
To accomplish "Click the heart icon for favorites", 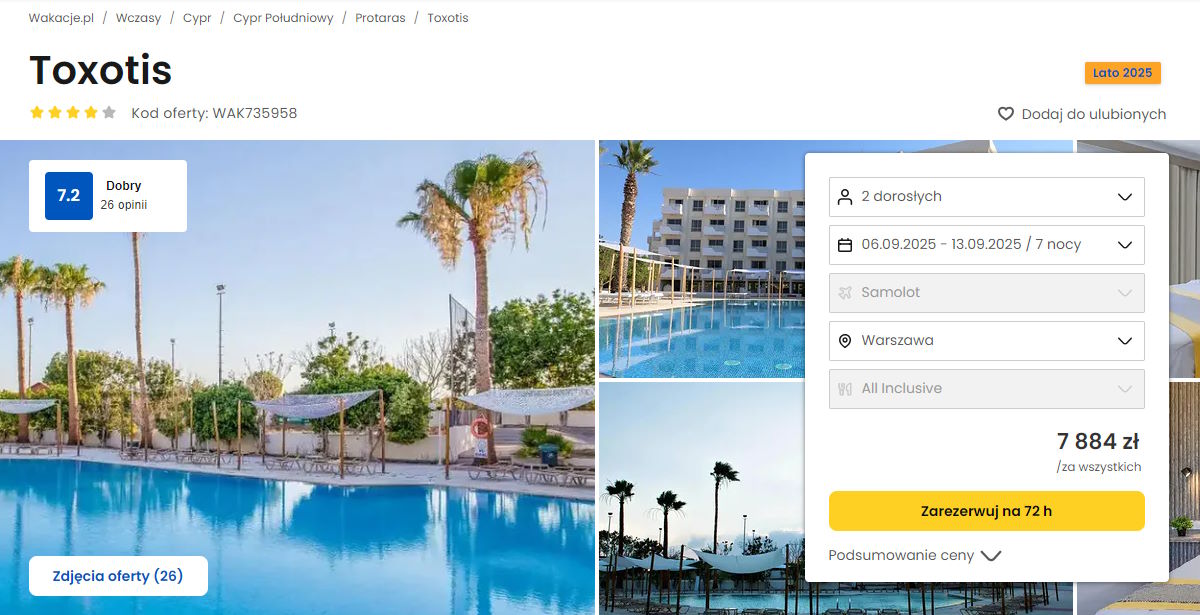I will click(x=1006, y=114).
